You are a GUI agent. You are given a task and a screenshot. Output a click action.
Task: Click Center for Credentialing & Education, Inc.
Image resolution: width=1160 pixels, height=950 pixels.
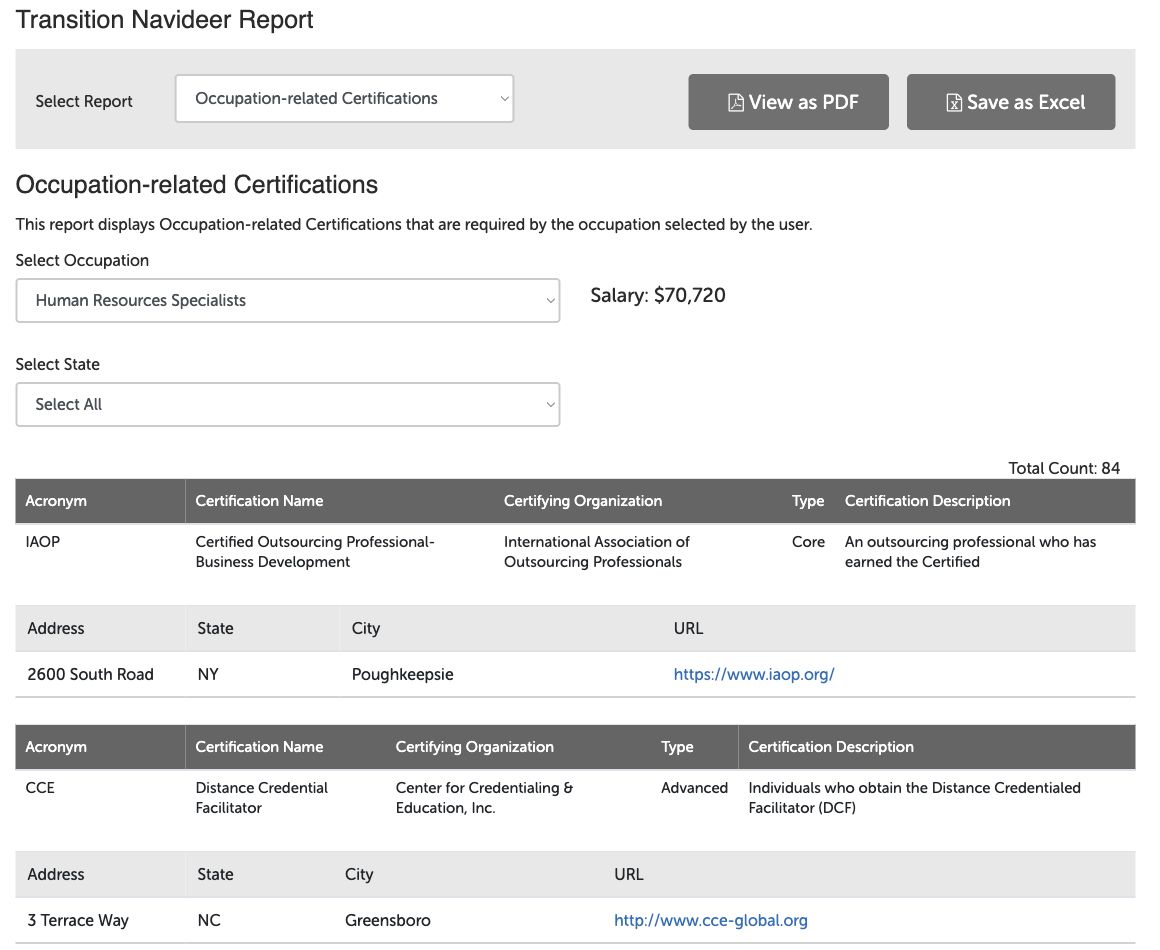click(485, 798)
